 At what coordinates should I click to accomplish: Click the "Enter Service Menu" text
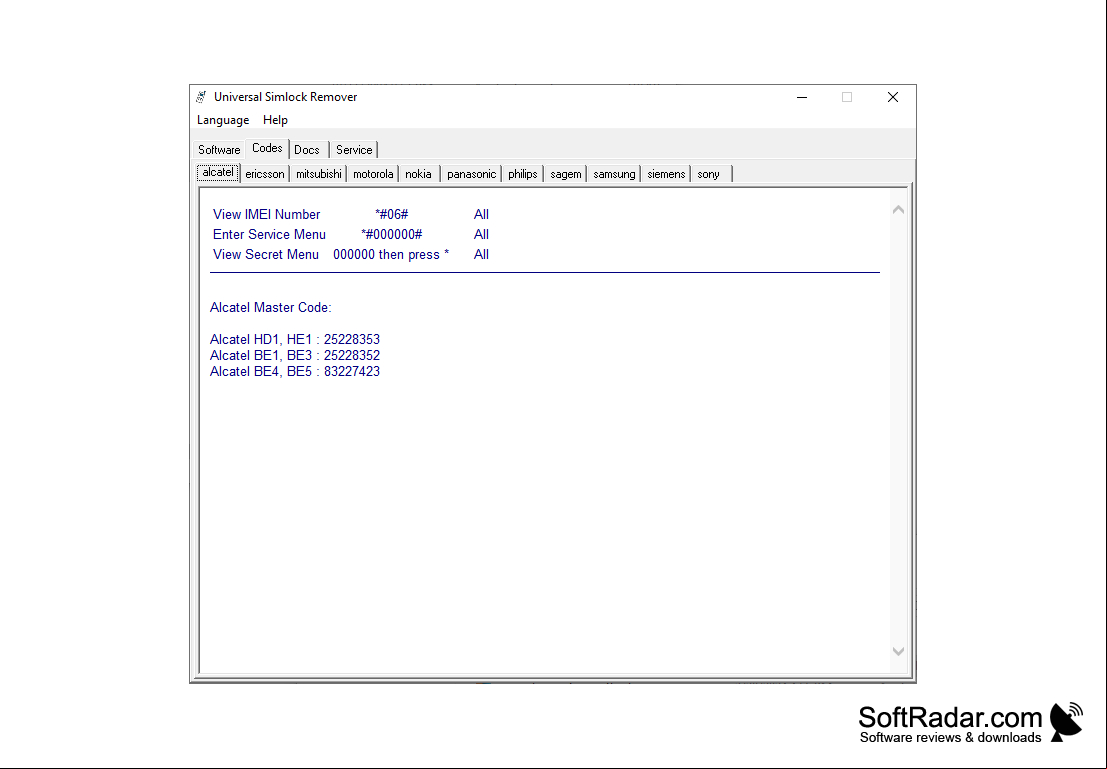coord(269,234)
